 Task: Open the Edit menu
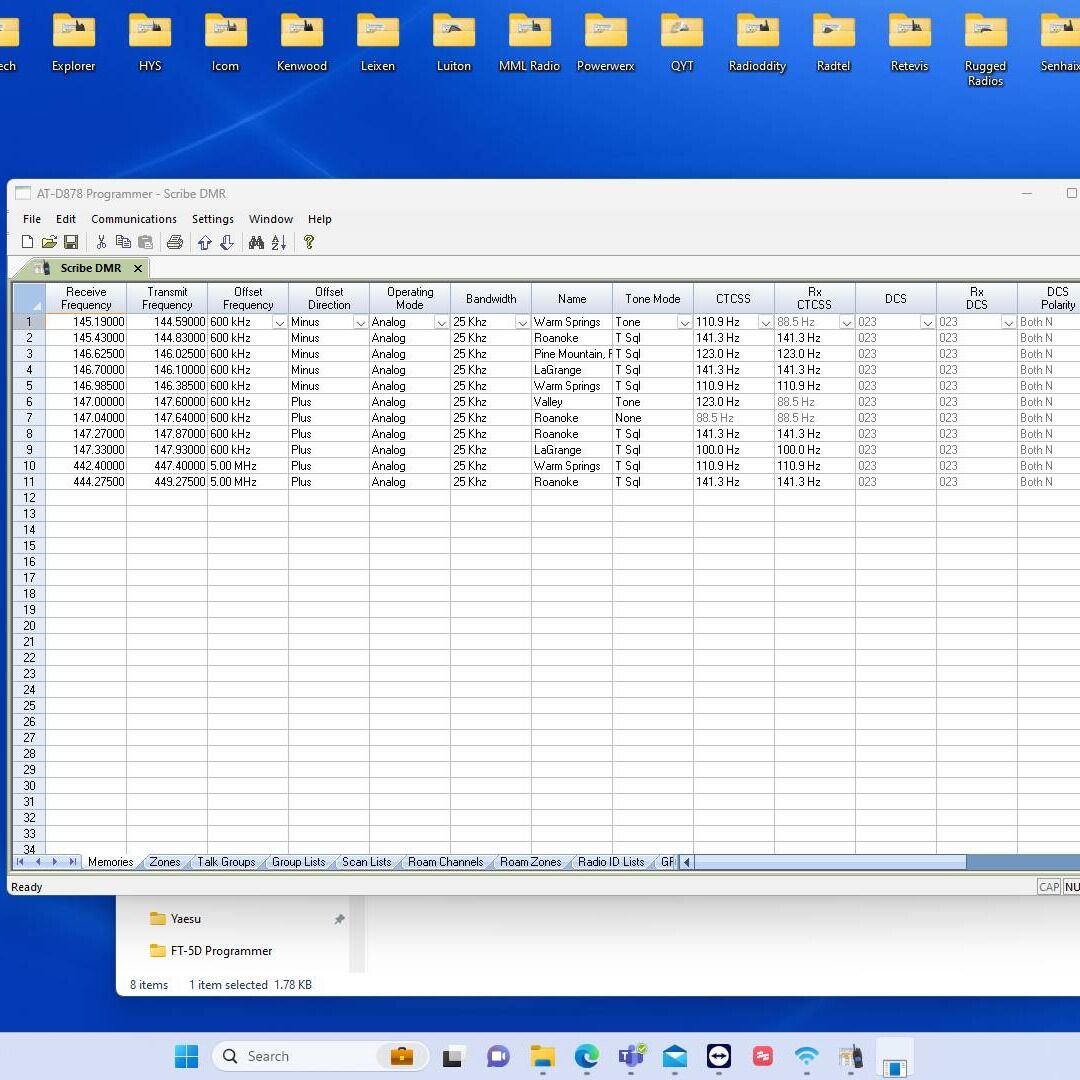(65, 219)
